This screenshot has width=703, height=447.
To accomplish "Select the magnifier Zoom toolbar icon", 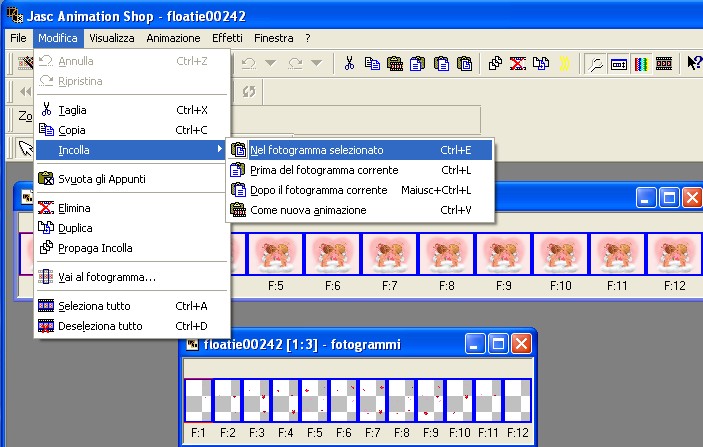I will tap(596, 64).
